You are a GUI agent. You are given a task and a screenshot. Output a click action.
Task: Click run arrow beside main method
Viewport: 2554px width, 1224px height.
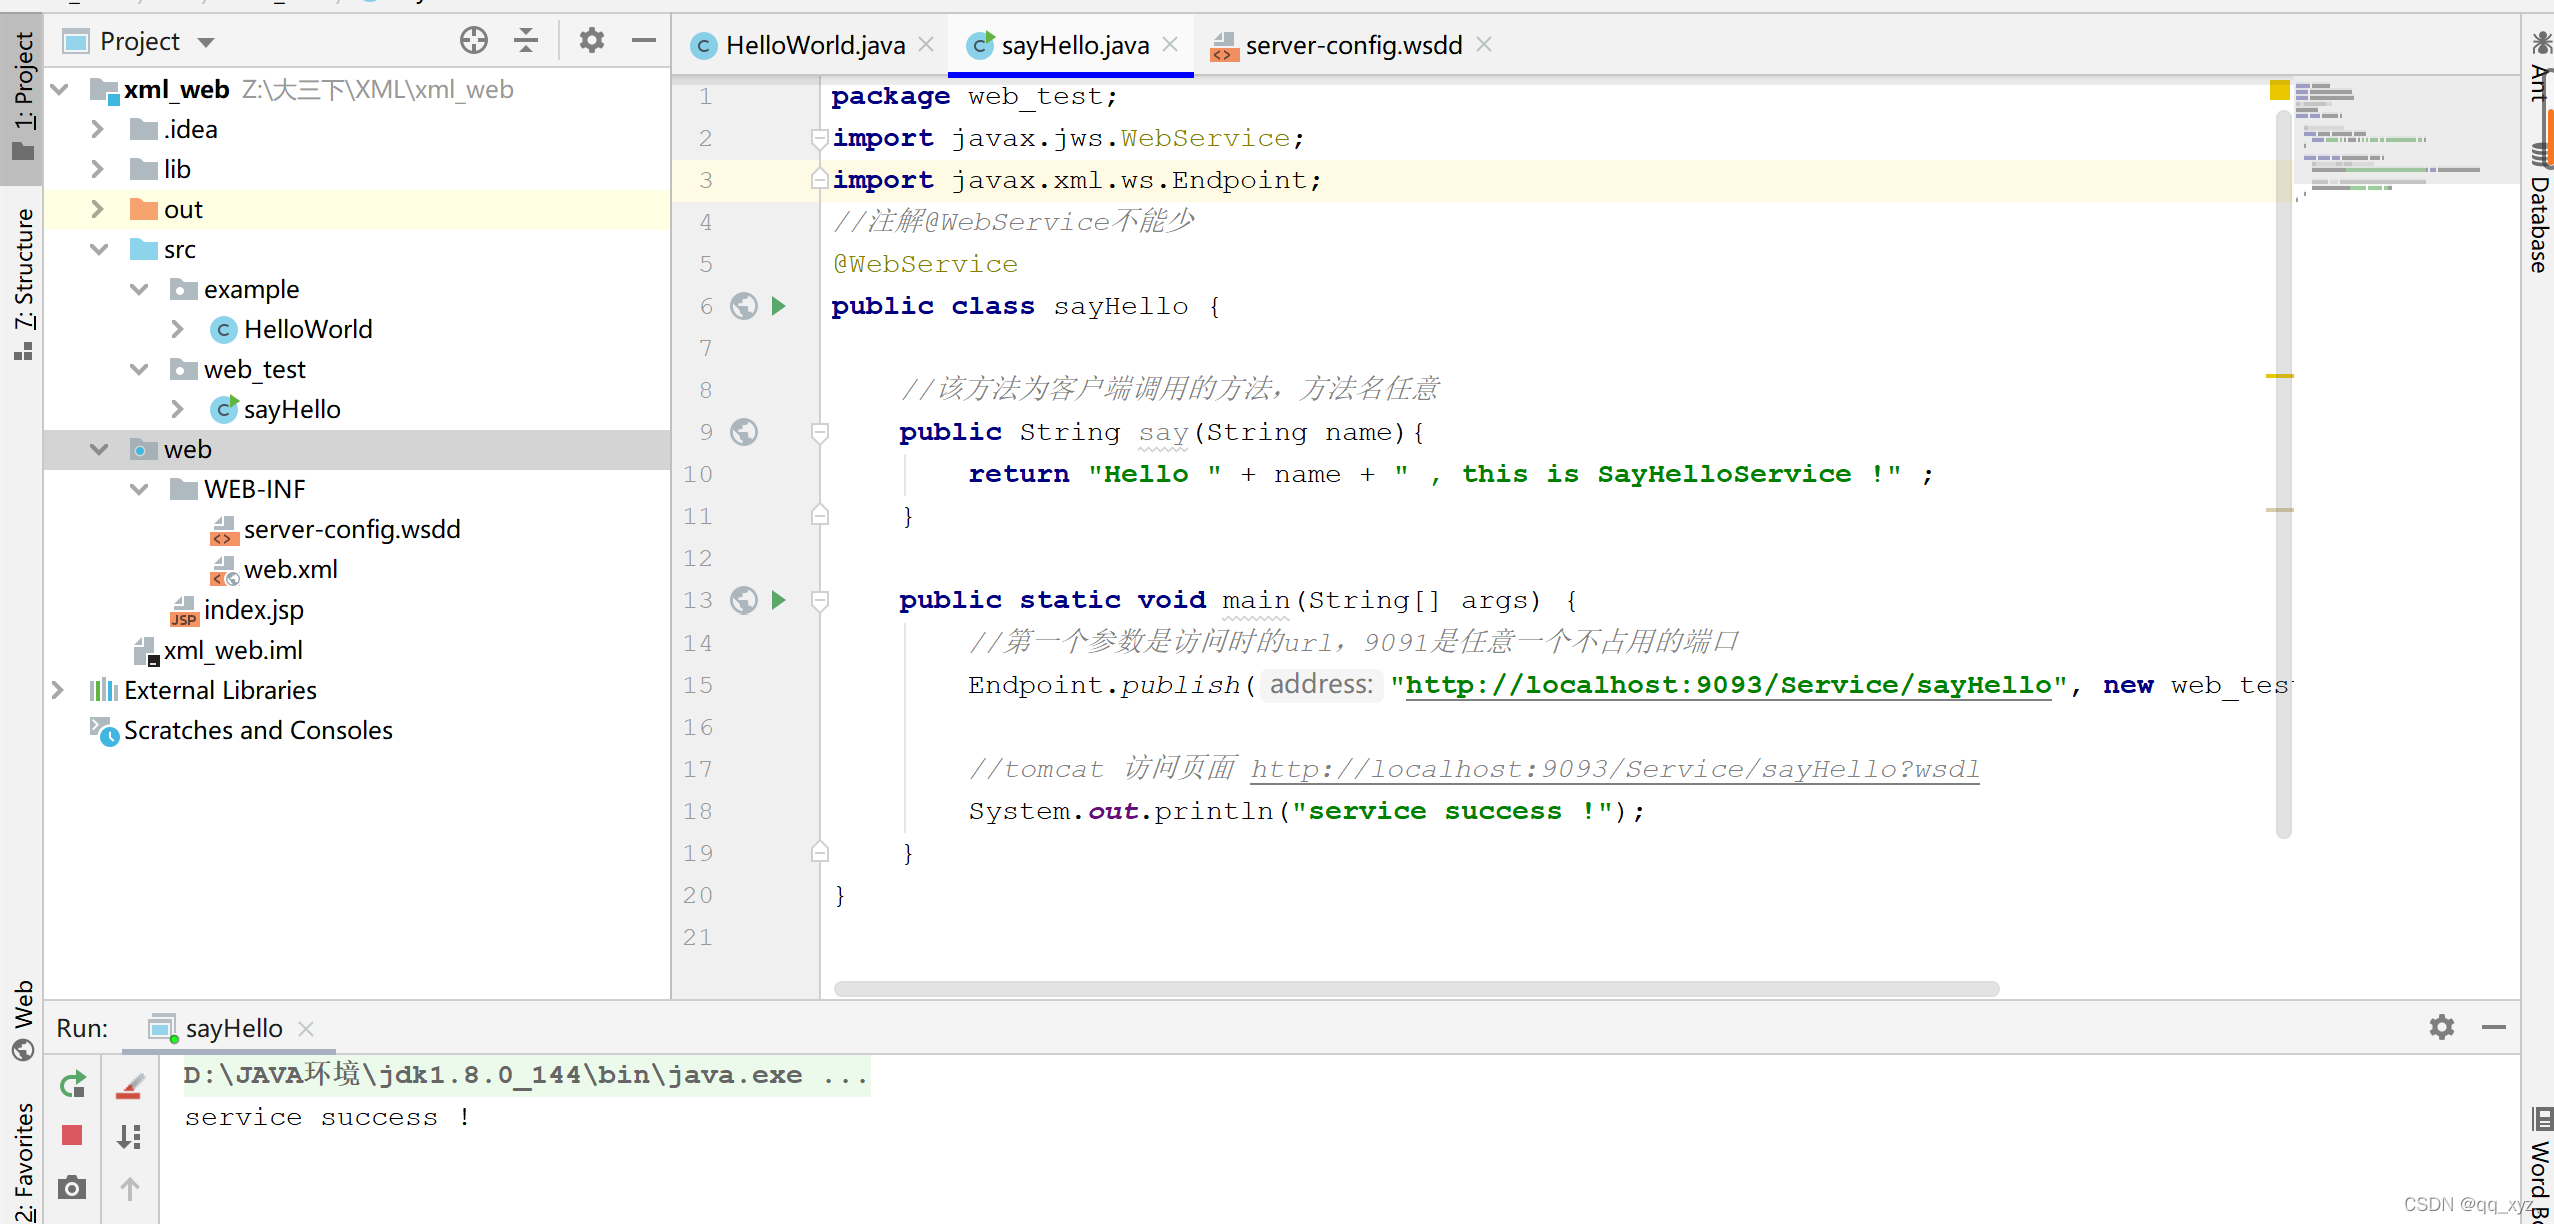pos(779,600)
